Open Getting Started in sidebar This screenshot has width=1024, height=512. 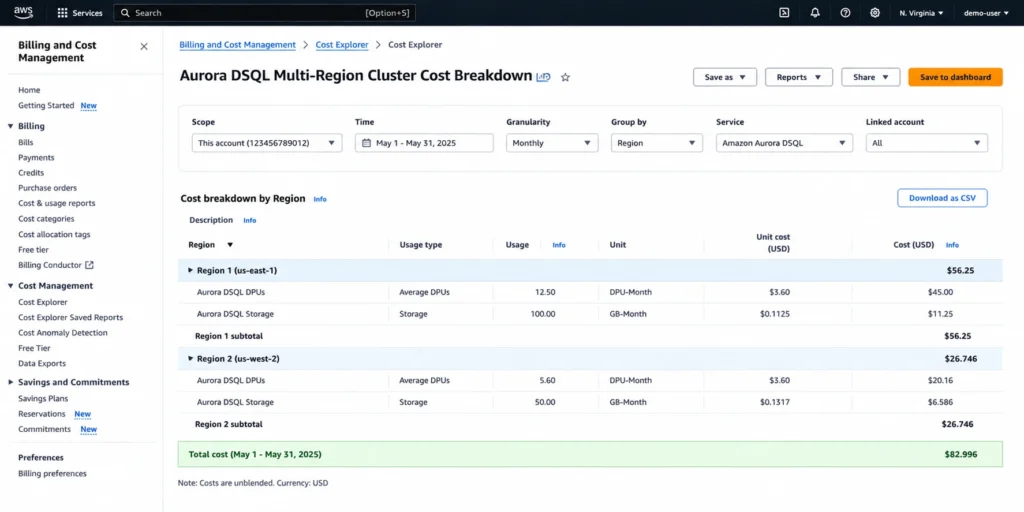[x=46, y=106]
